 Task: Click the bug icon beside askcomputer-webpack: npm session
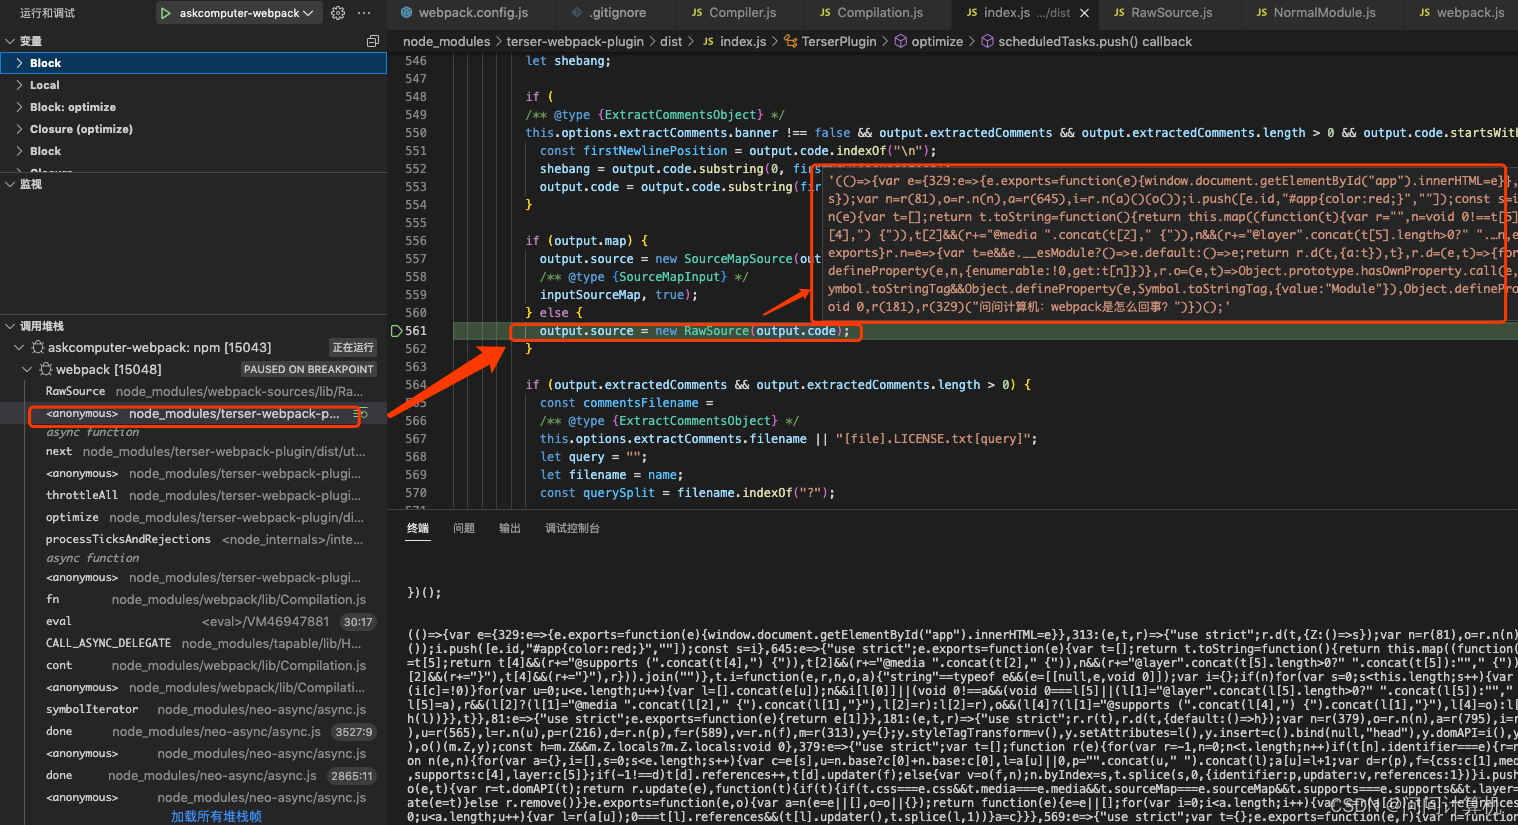coord(38,348)
